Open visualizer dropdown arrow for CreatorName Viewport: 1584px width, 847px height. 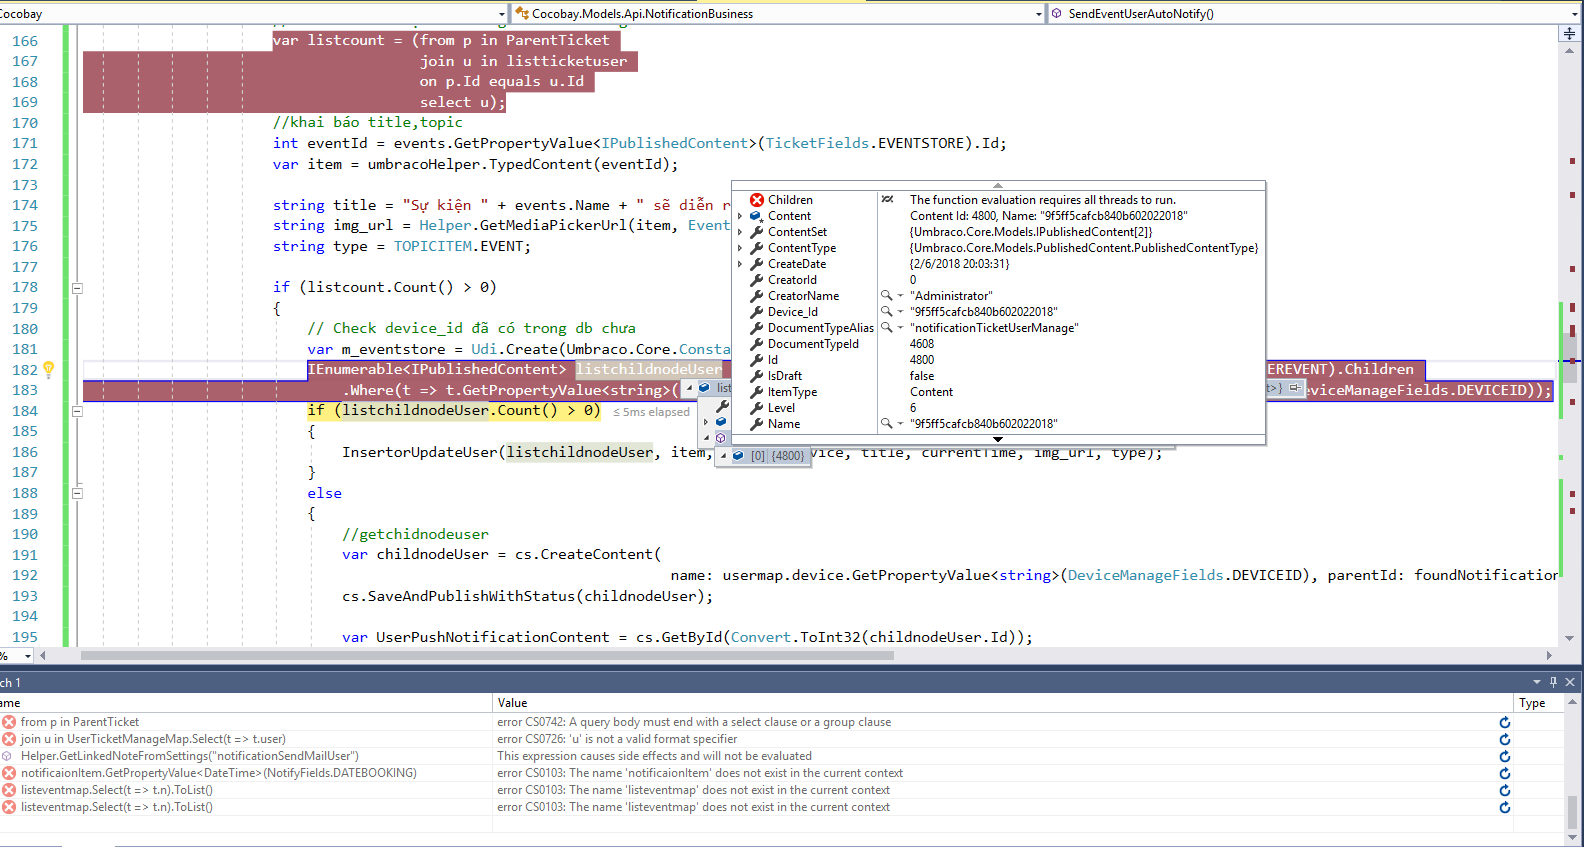(900, 296)
